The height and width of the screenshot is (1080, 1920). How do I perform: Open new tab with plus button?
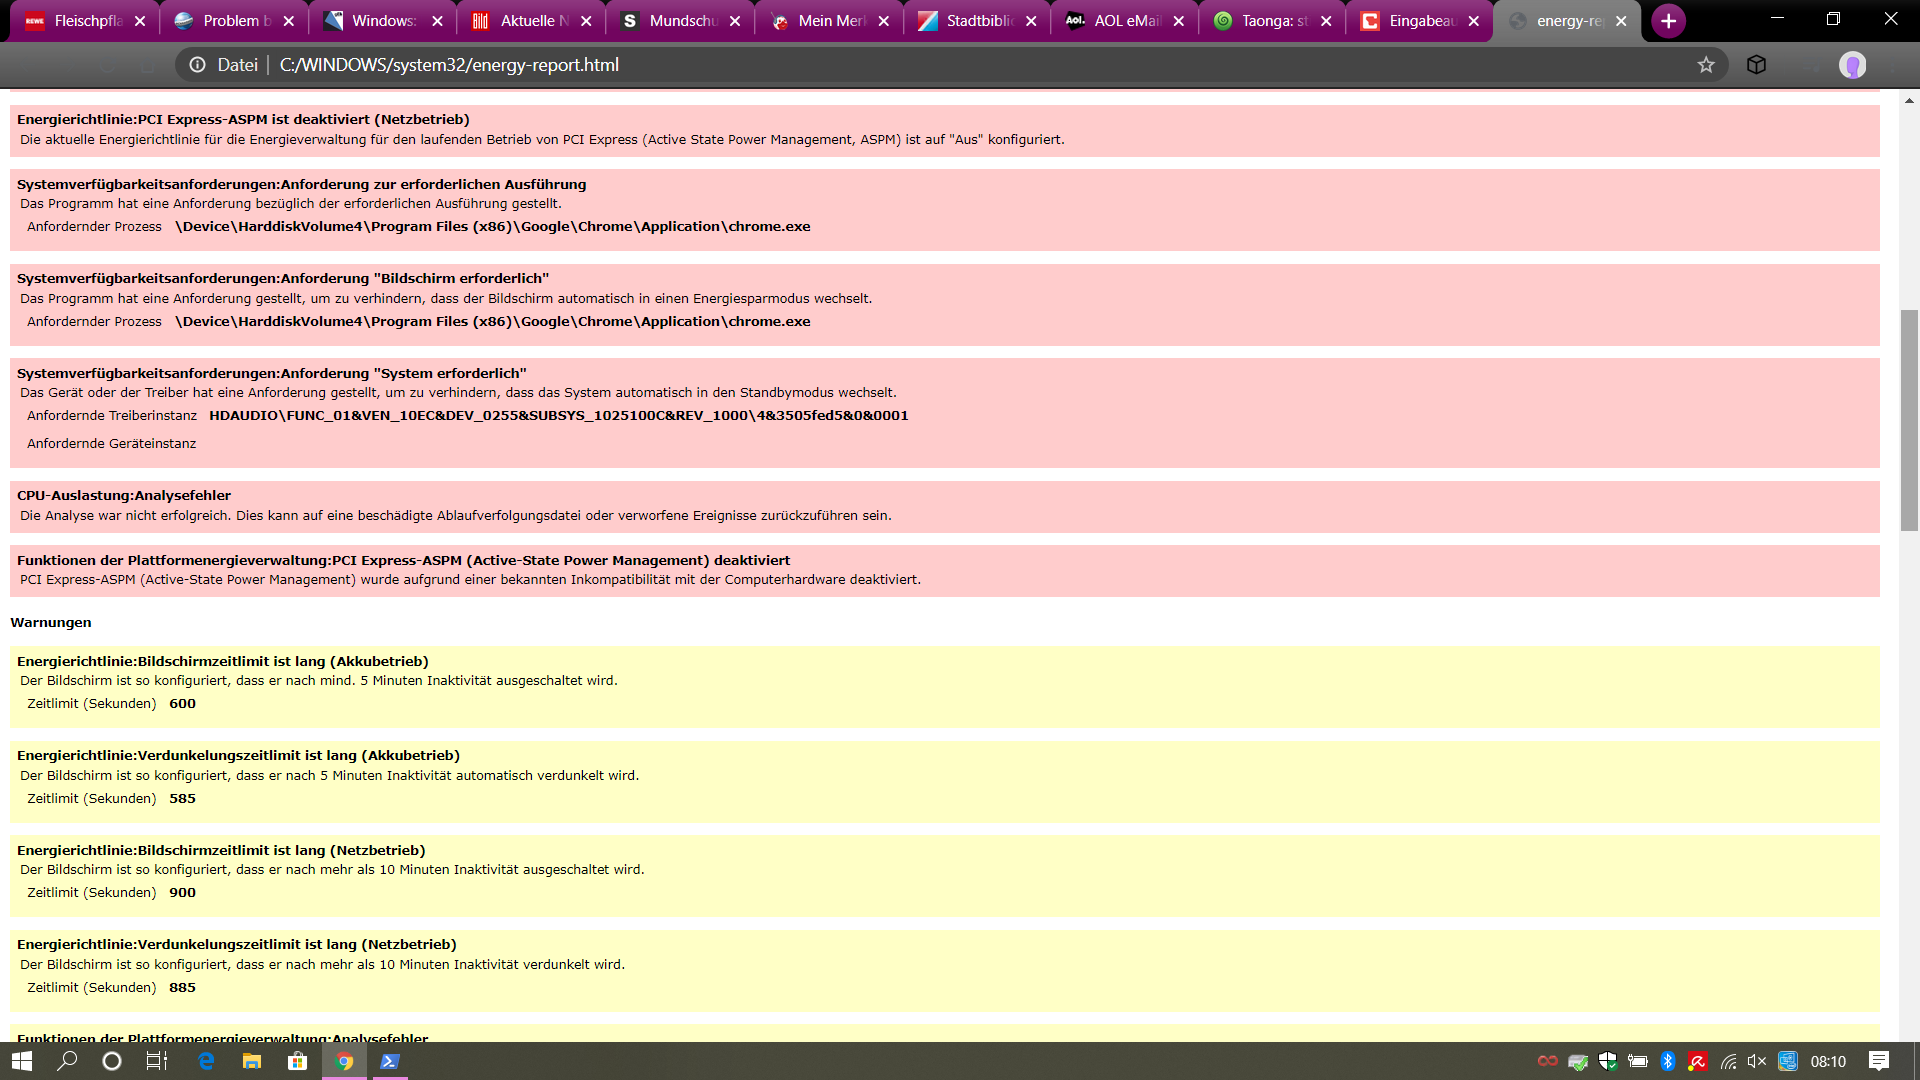click(x=1668, y=21)
